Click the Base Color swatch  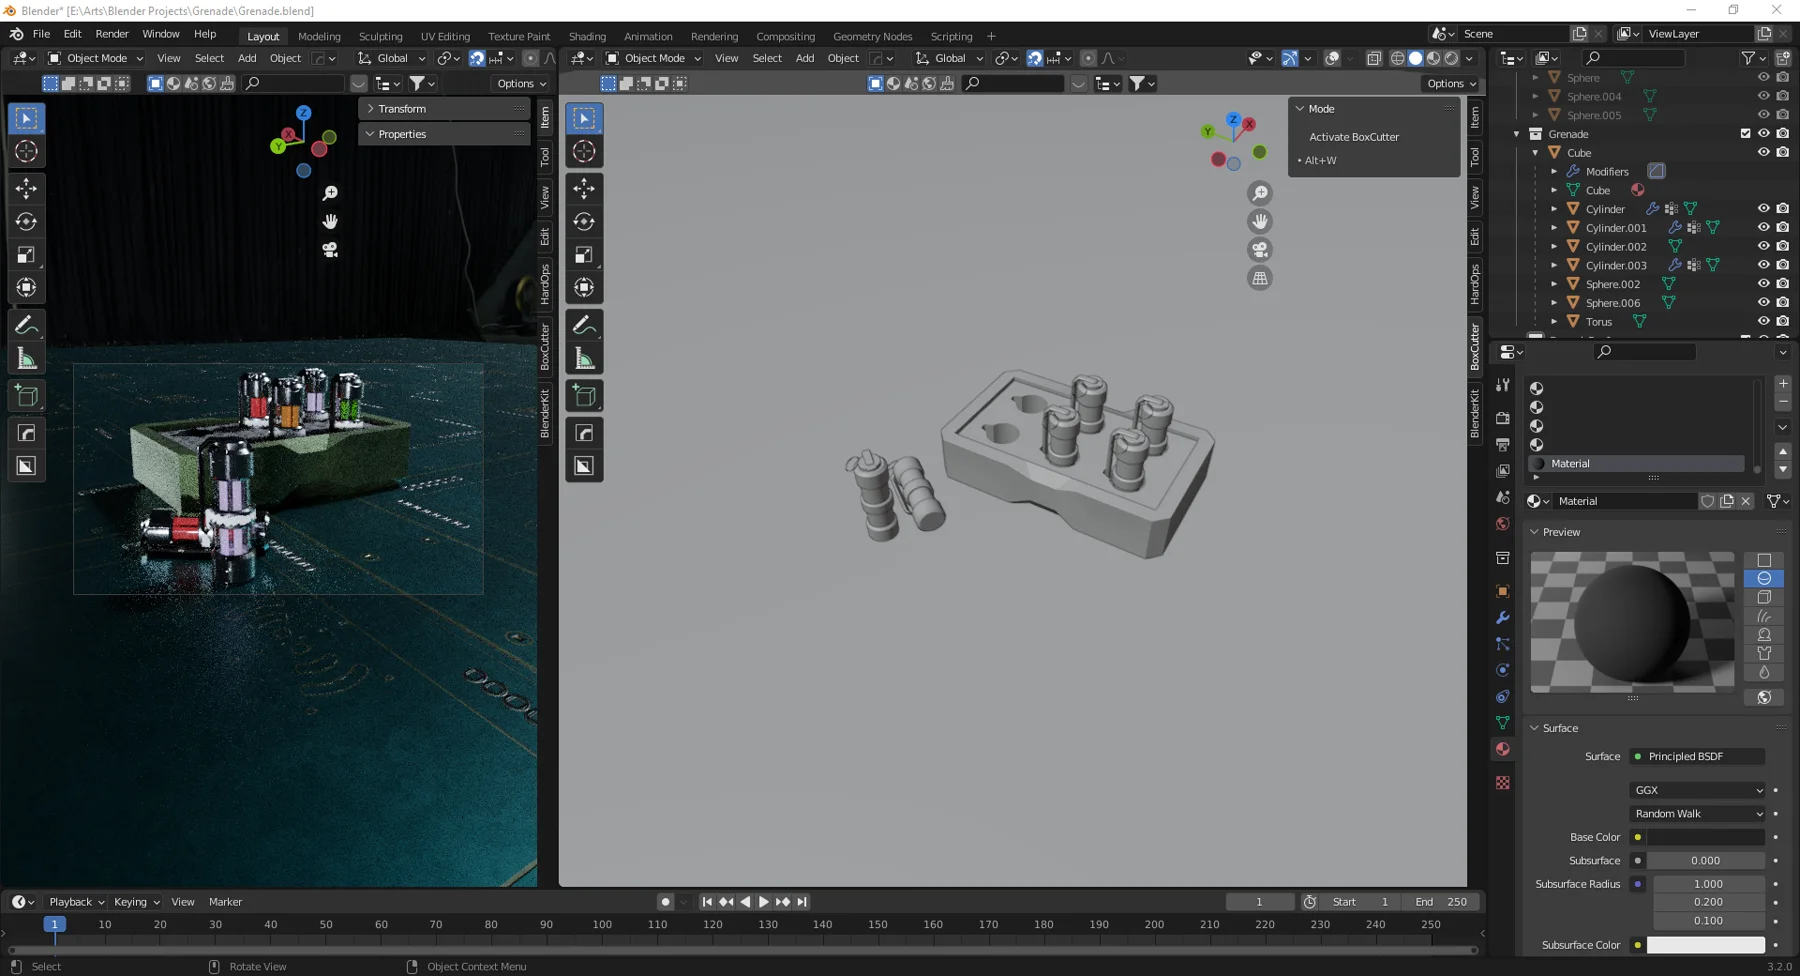(x=1706, y=837)
